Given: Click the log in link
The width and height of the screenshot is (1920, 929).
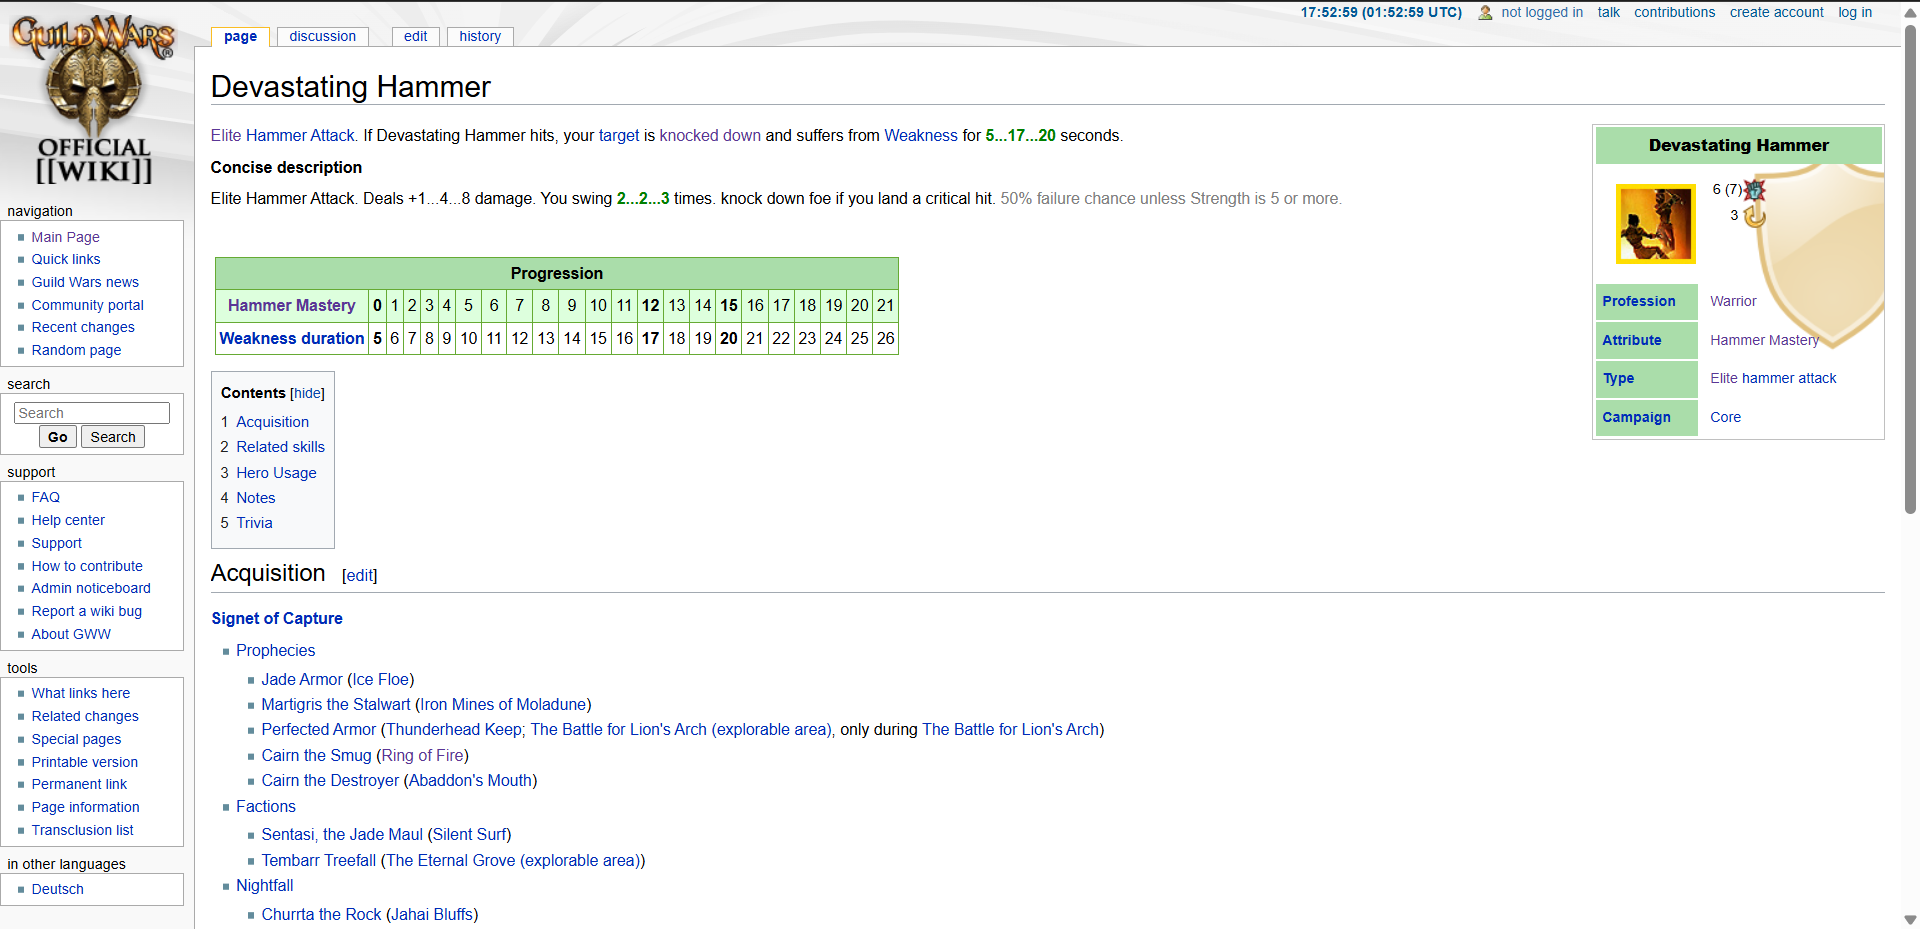Looking at the screenshot, I should coord(1855,12).
